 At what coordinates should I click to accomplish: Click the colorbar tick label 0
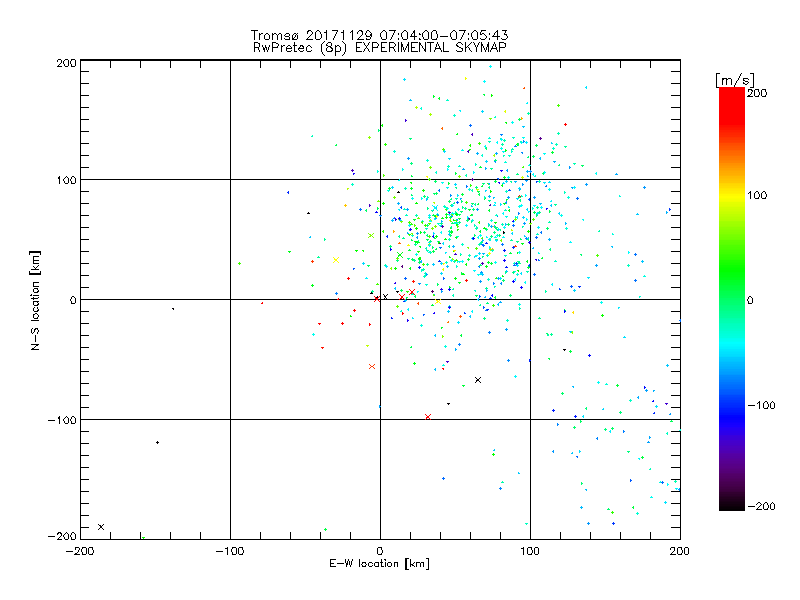click(750, 300)
